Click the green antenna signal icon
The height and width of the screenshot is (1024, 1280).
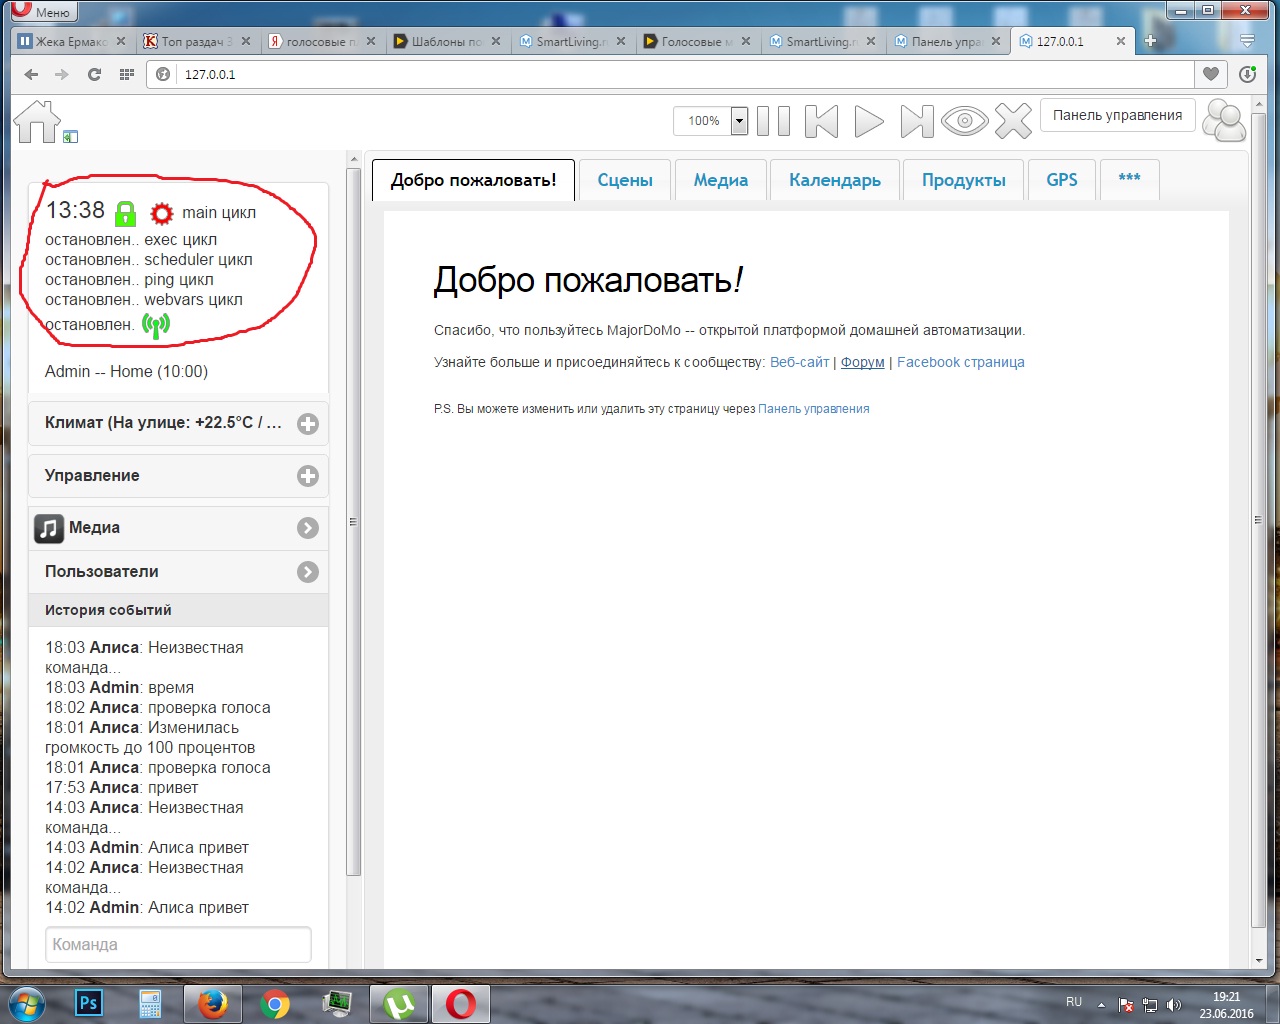click(x=156, y=324)
